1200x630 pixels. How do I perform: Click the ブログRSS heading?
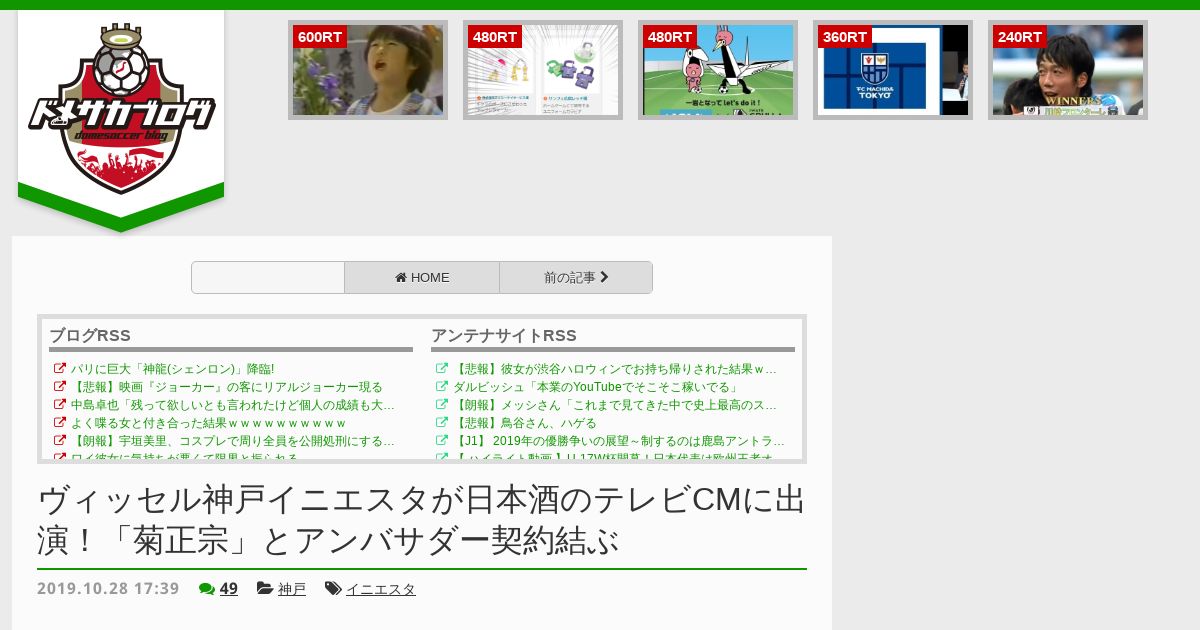click(x=90, y=335)
